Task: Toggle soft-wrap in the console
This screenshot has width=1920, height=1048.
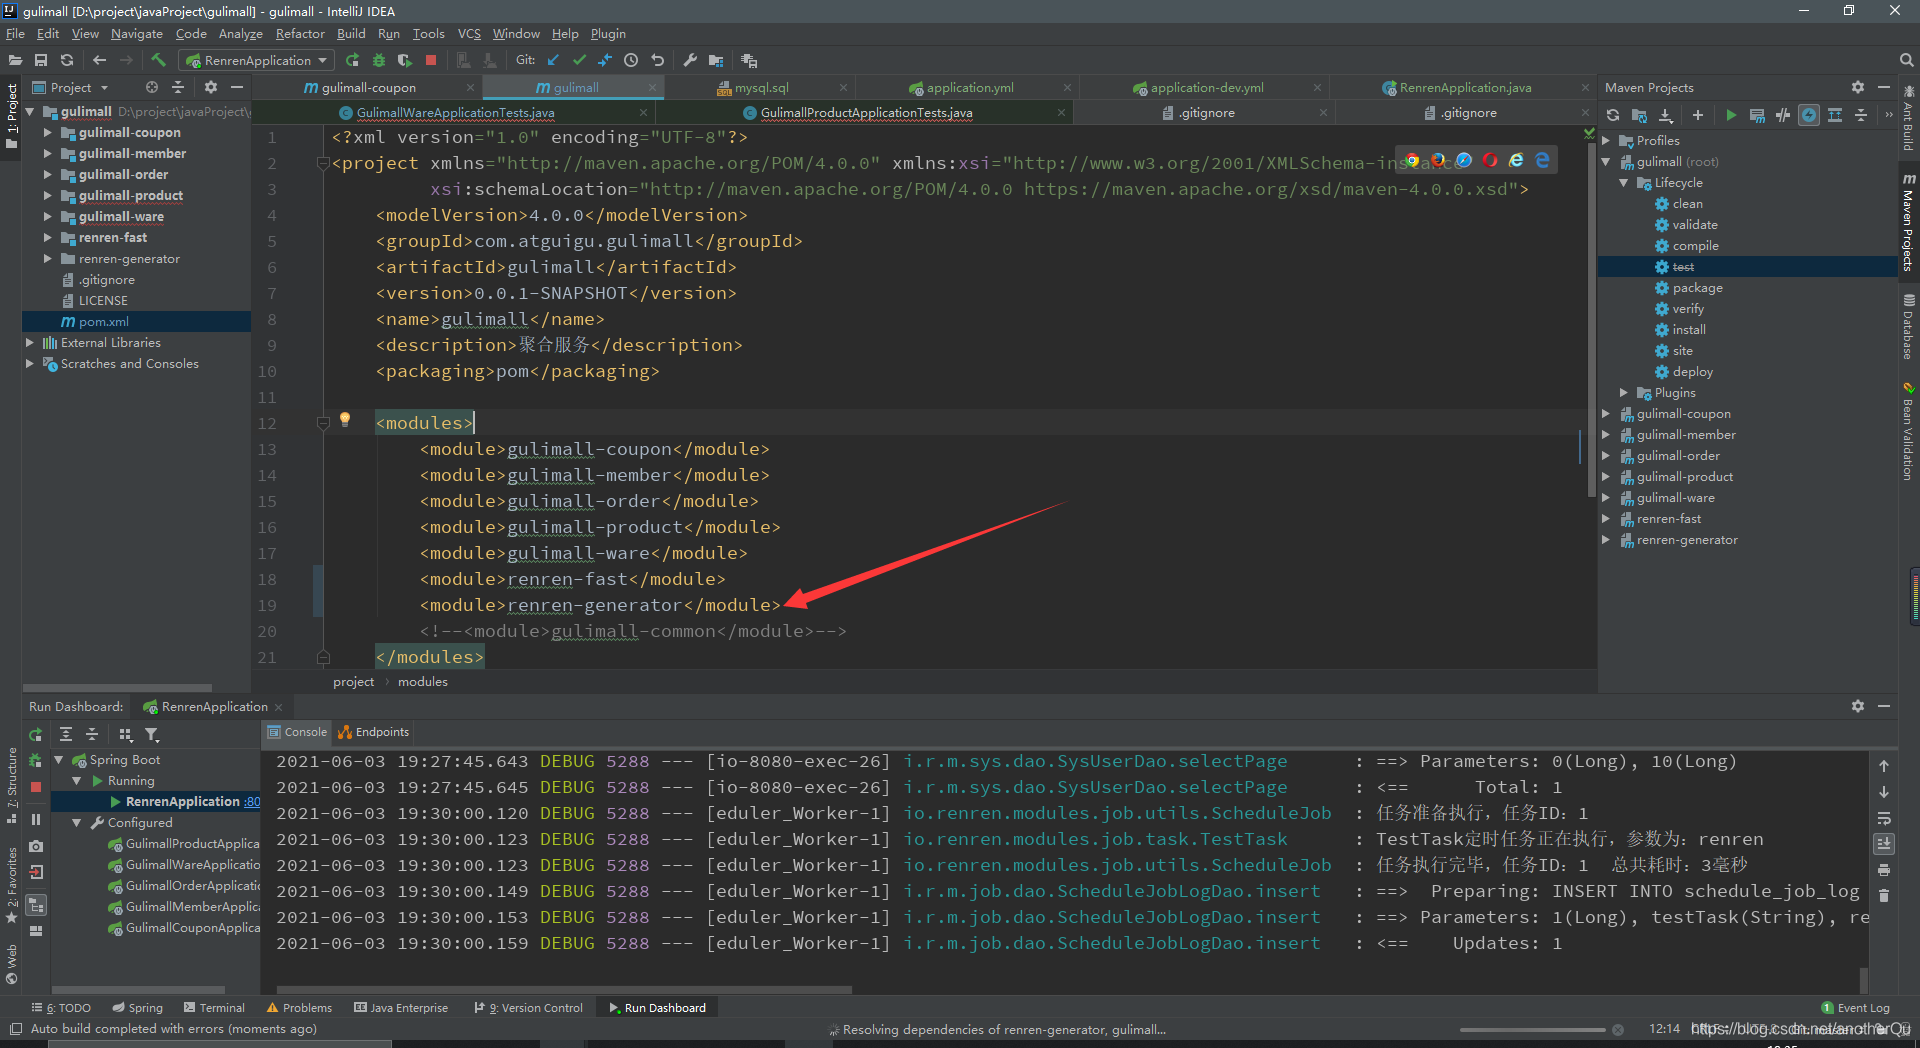Action: click(x=1884, y=818)
